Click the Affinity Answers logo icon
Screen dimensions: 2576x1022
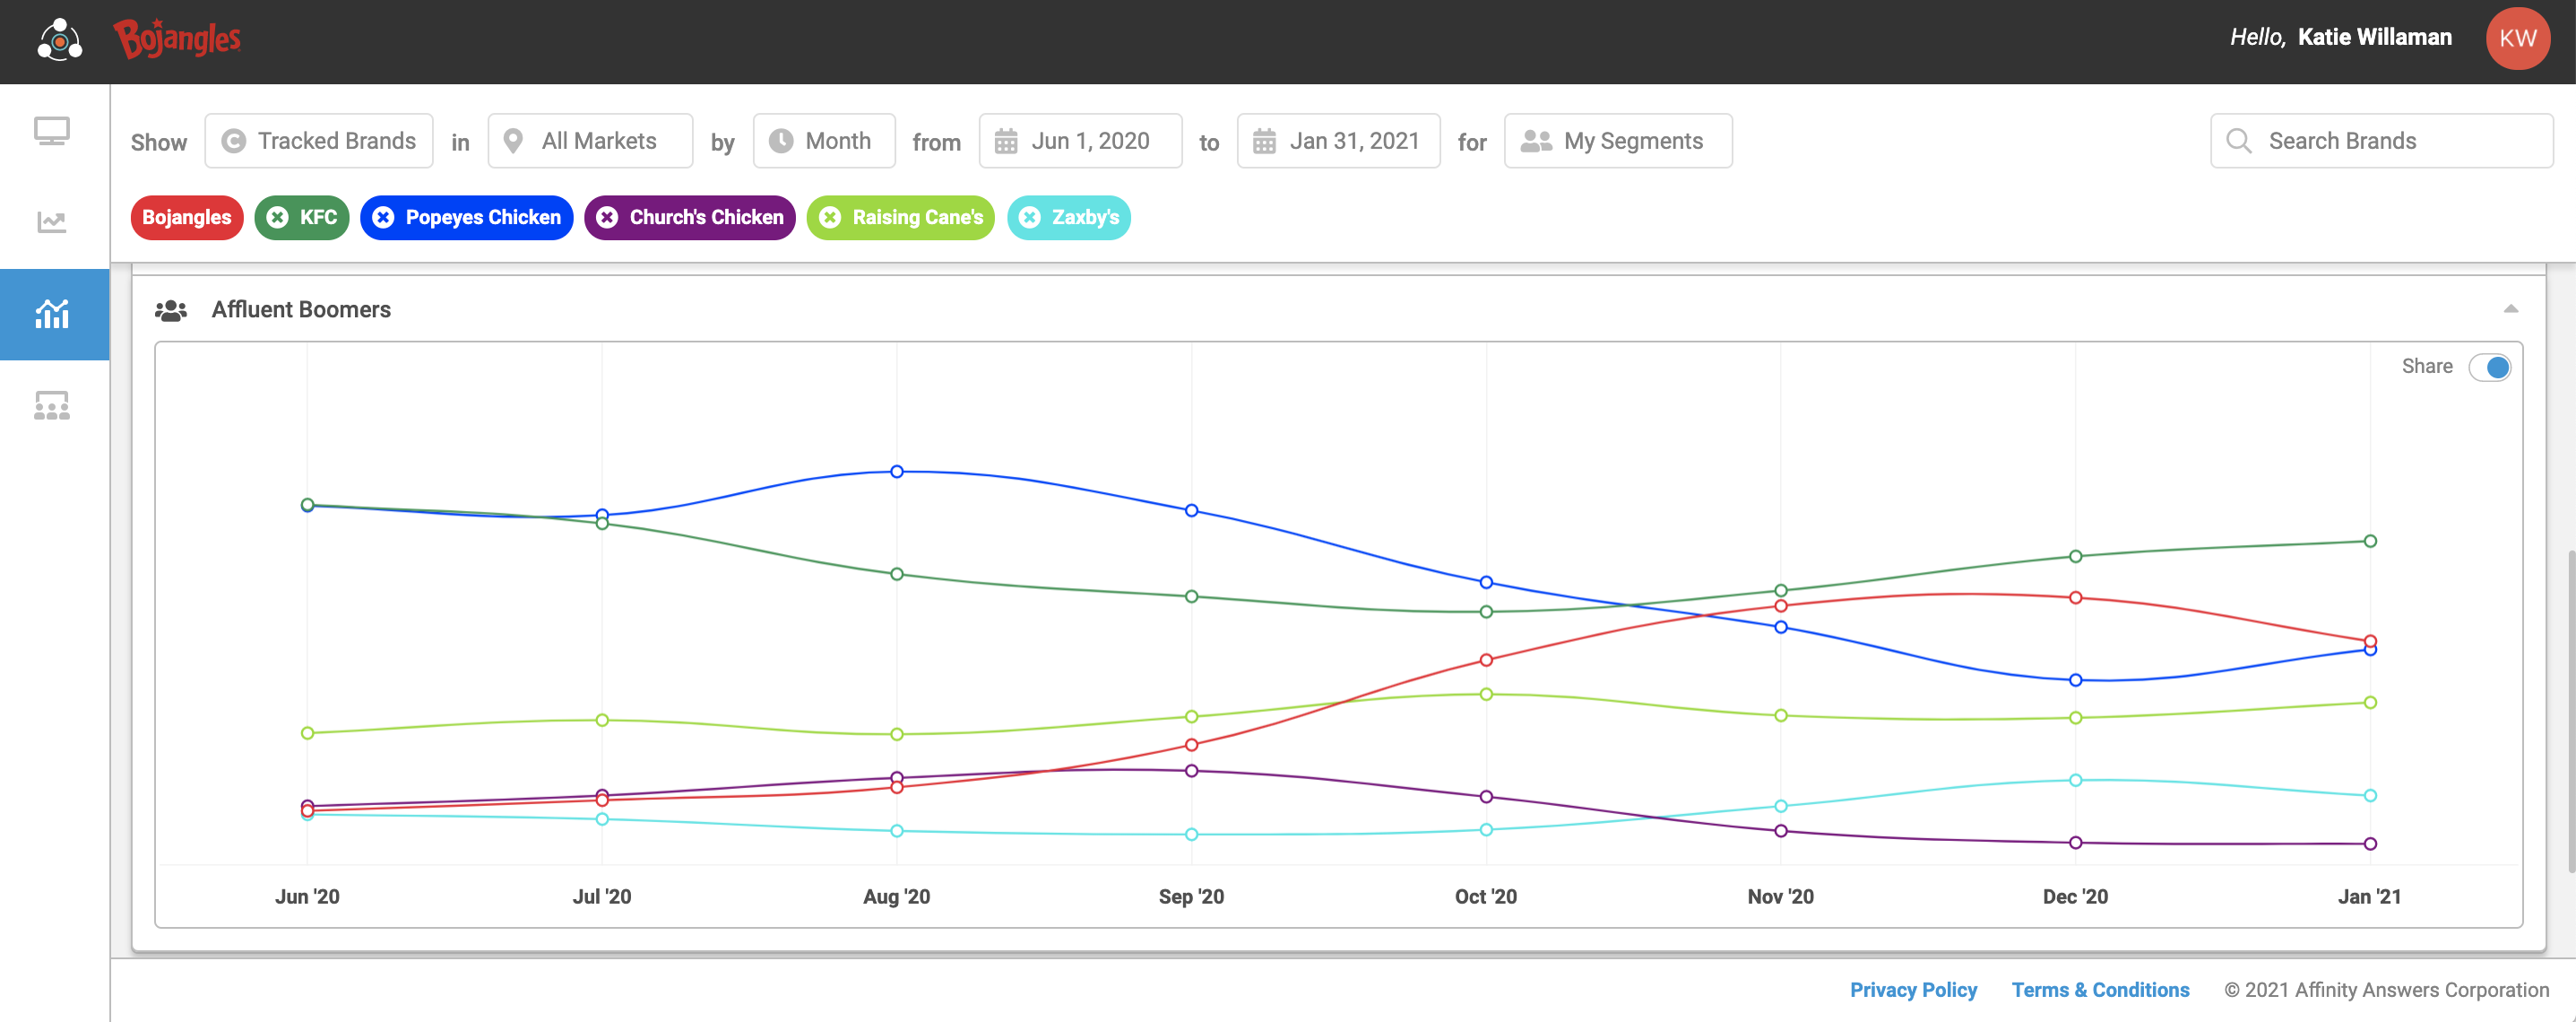point(60,40)
